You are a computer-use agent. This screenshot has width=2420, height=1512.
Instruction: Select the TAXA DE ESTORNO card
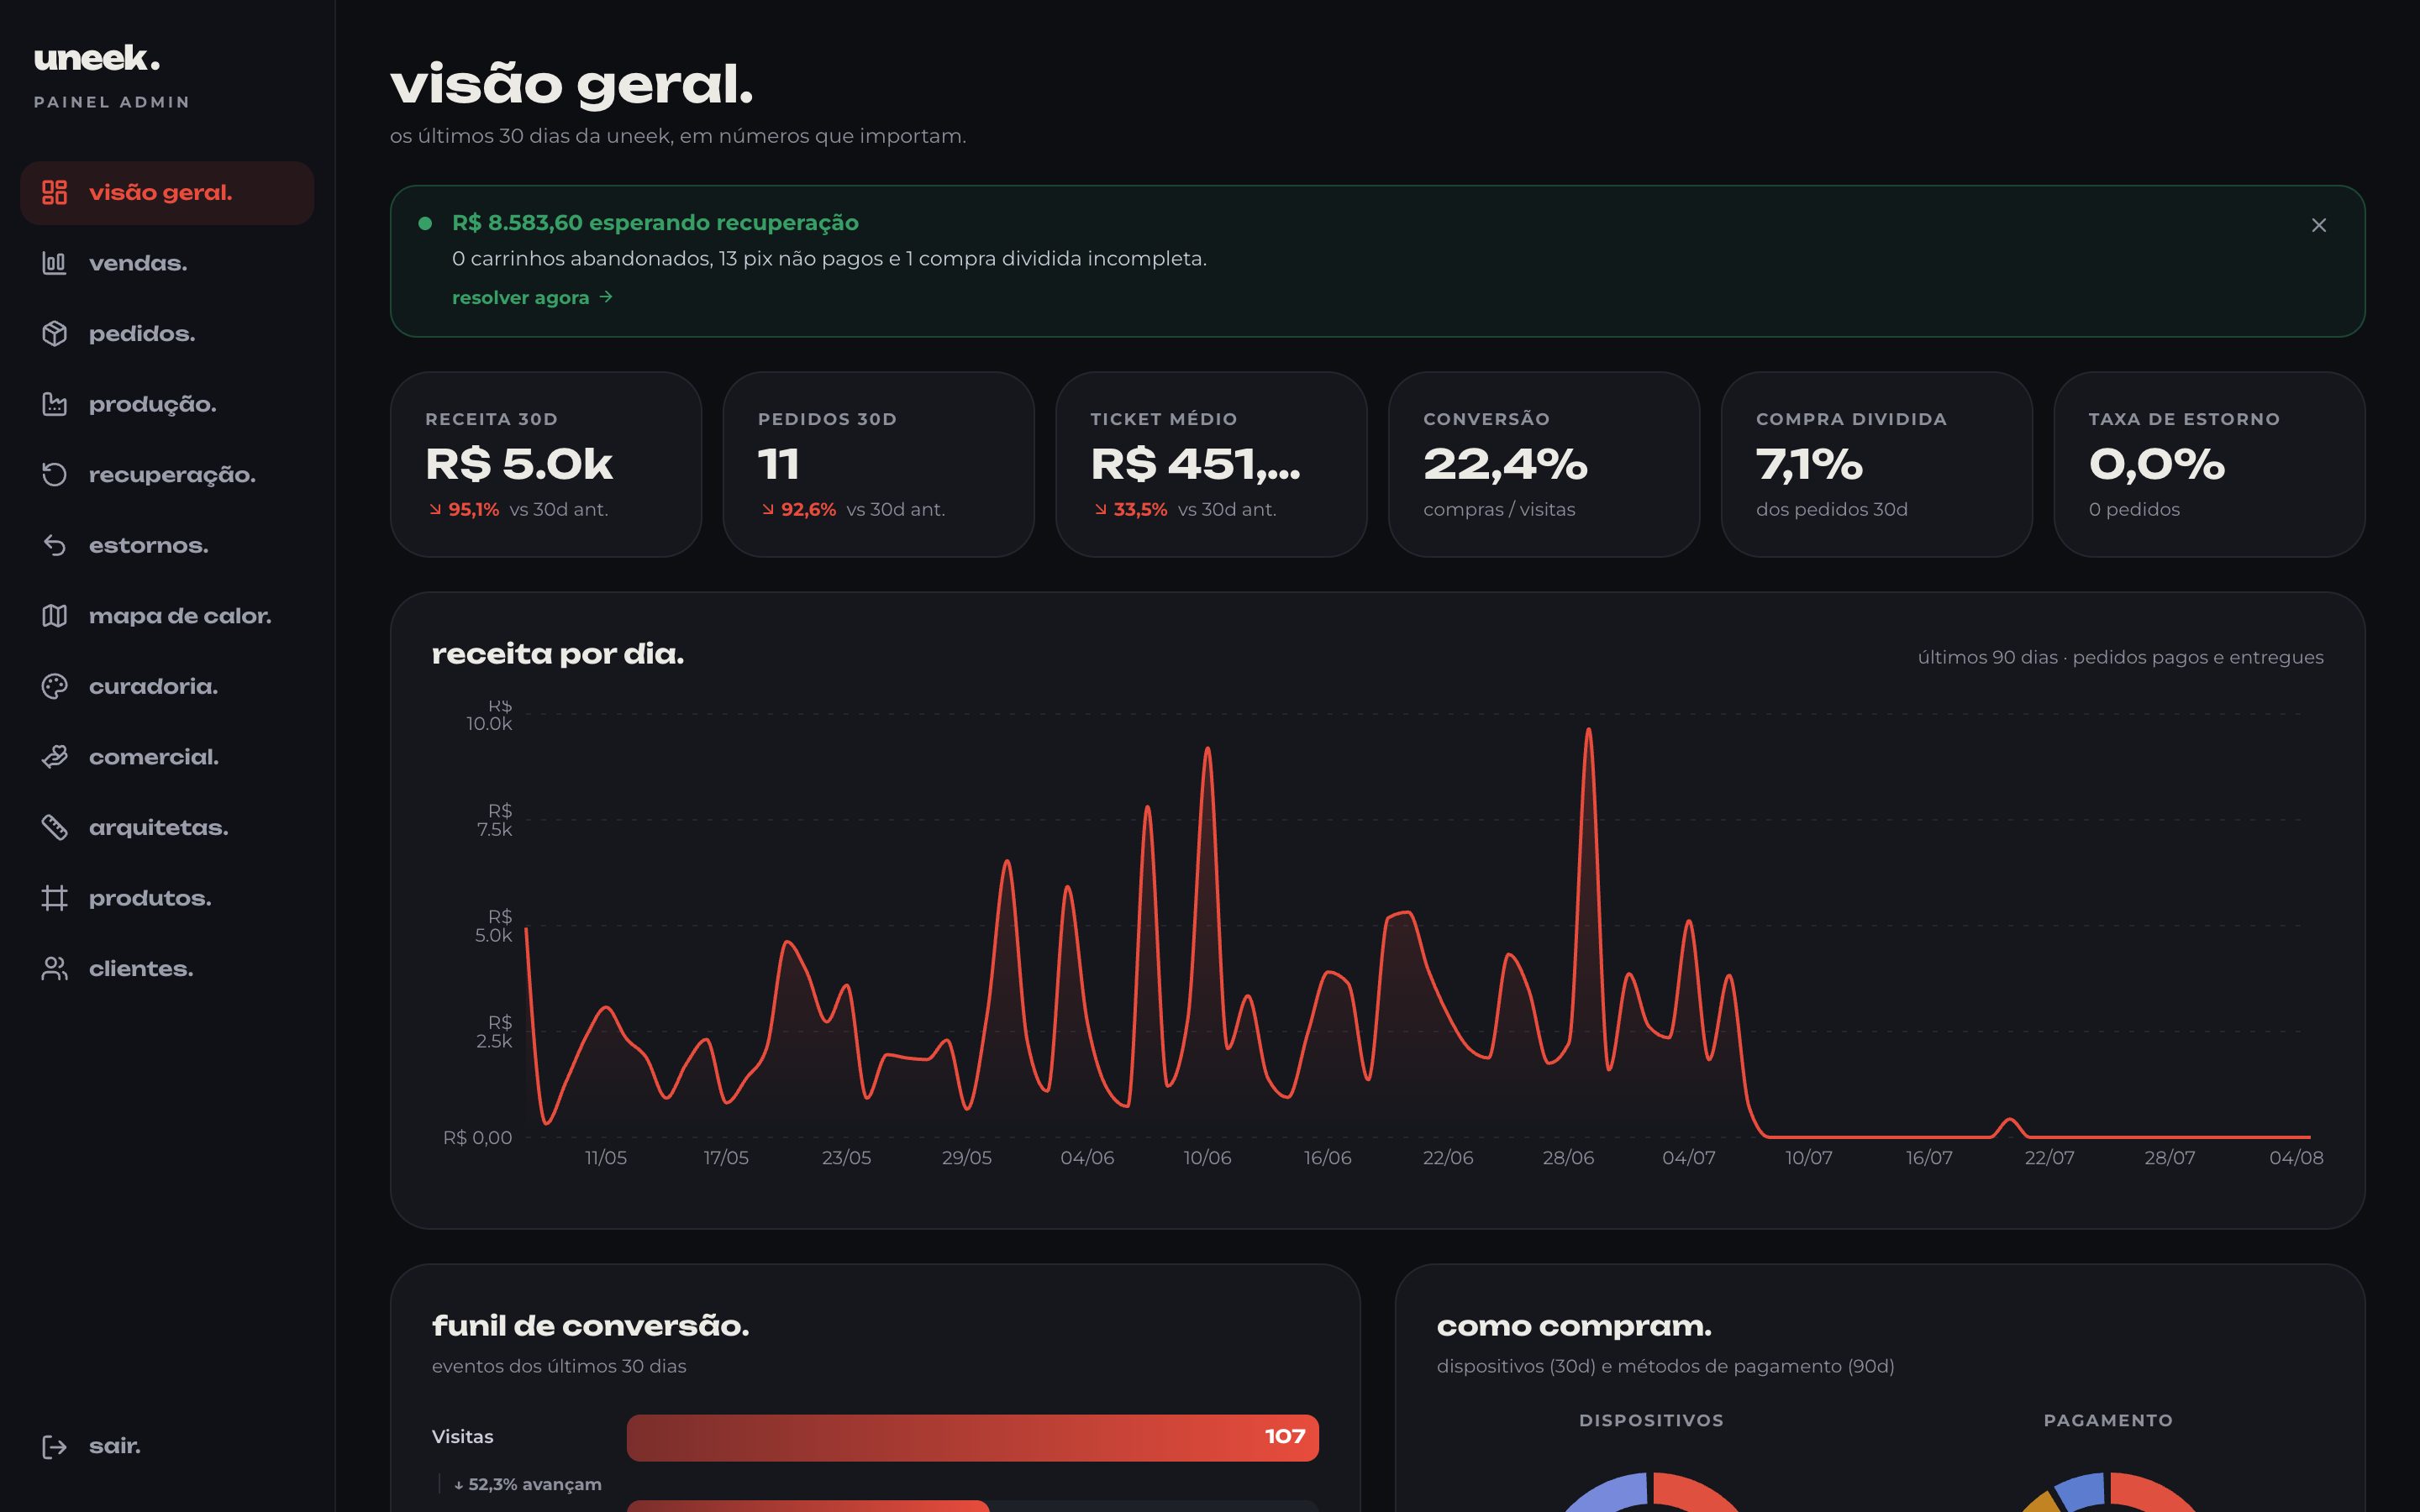click(x=2209, y=464)
